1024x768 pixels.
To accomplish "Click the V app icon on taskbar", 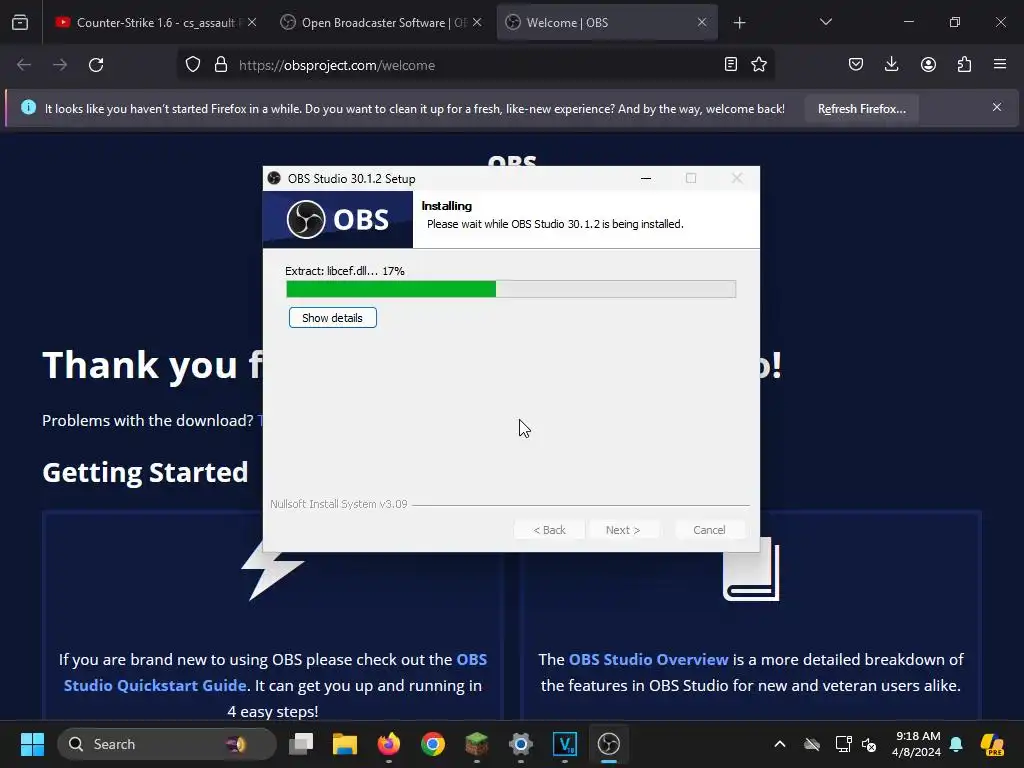I will (564, 744).
